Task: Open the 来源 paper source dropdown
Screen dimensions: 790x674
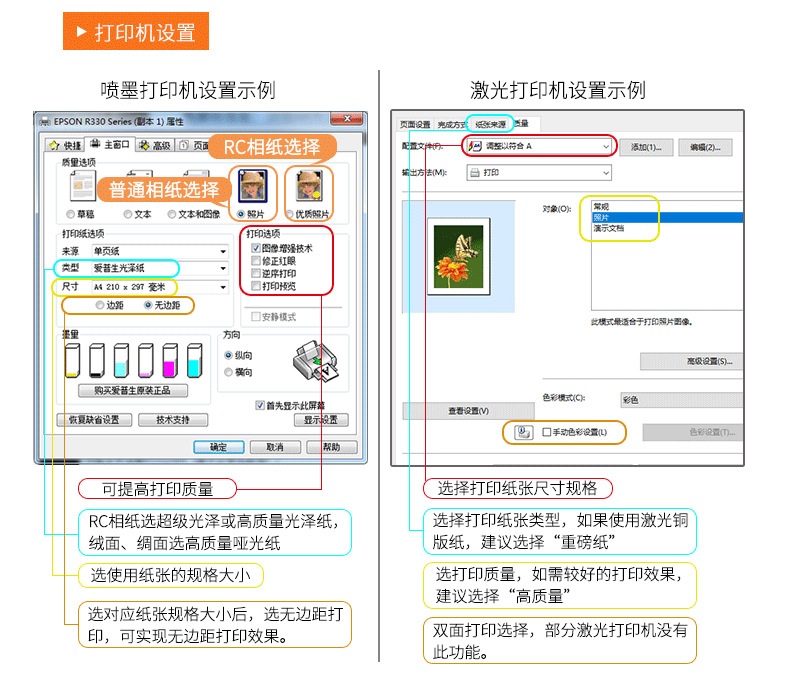Action: tap(160, 251)
